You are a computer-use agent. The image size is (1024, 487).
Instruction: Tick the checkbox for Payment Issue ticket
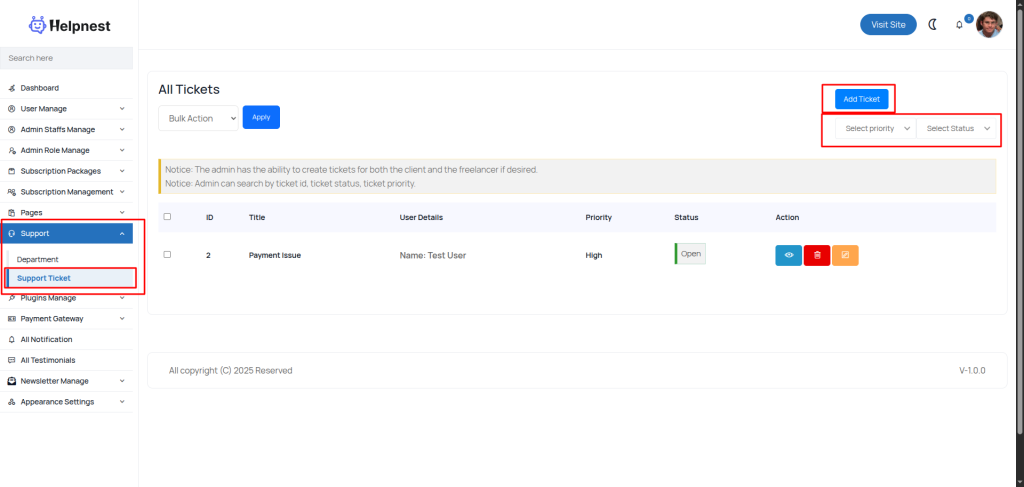(x=167, y=255)
